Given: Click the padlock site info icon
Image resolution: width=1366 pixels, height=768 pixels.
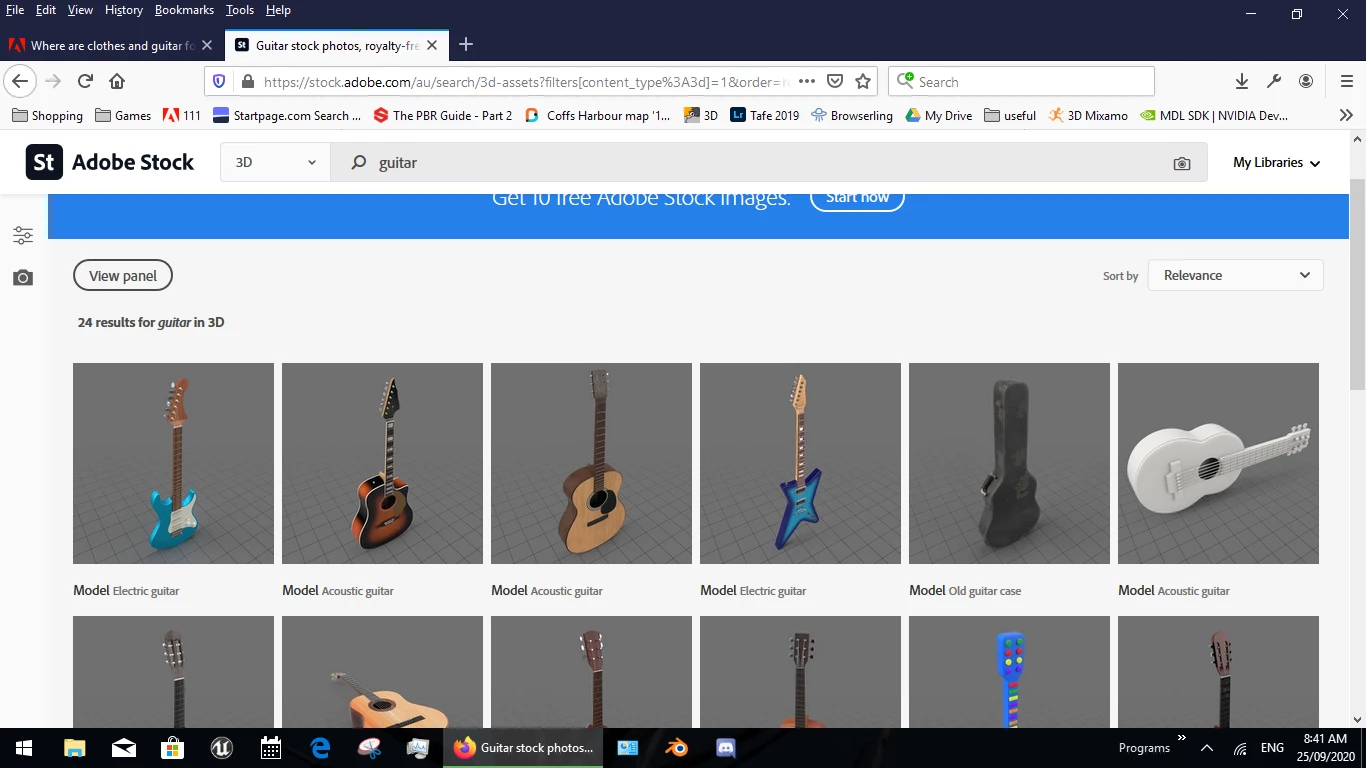Looking at the screenshot, I should [246, 82].
